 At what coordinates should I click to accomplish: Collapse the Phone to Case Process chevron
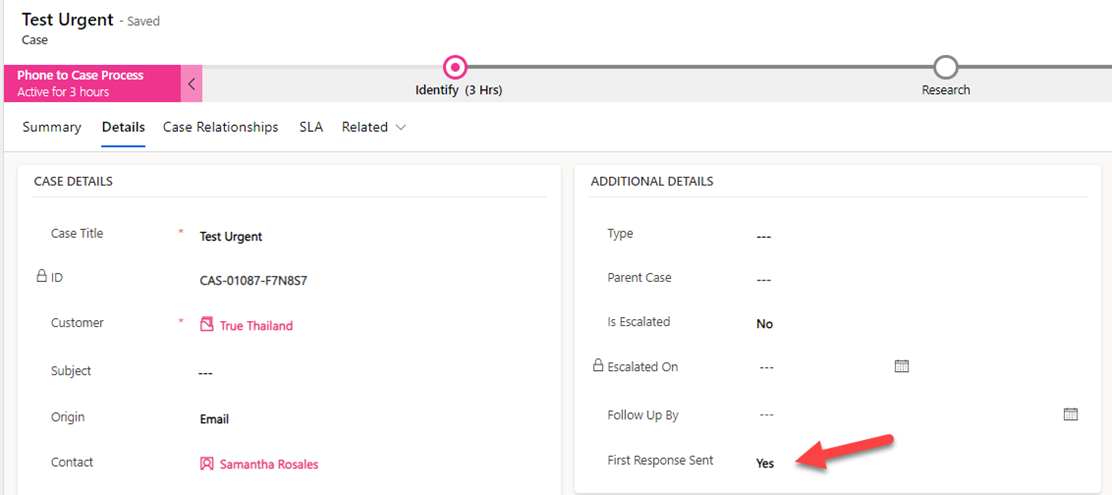click(192, 83)
